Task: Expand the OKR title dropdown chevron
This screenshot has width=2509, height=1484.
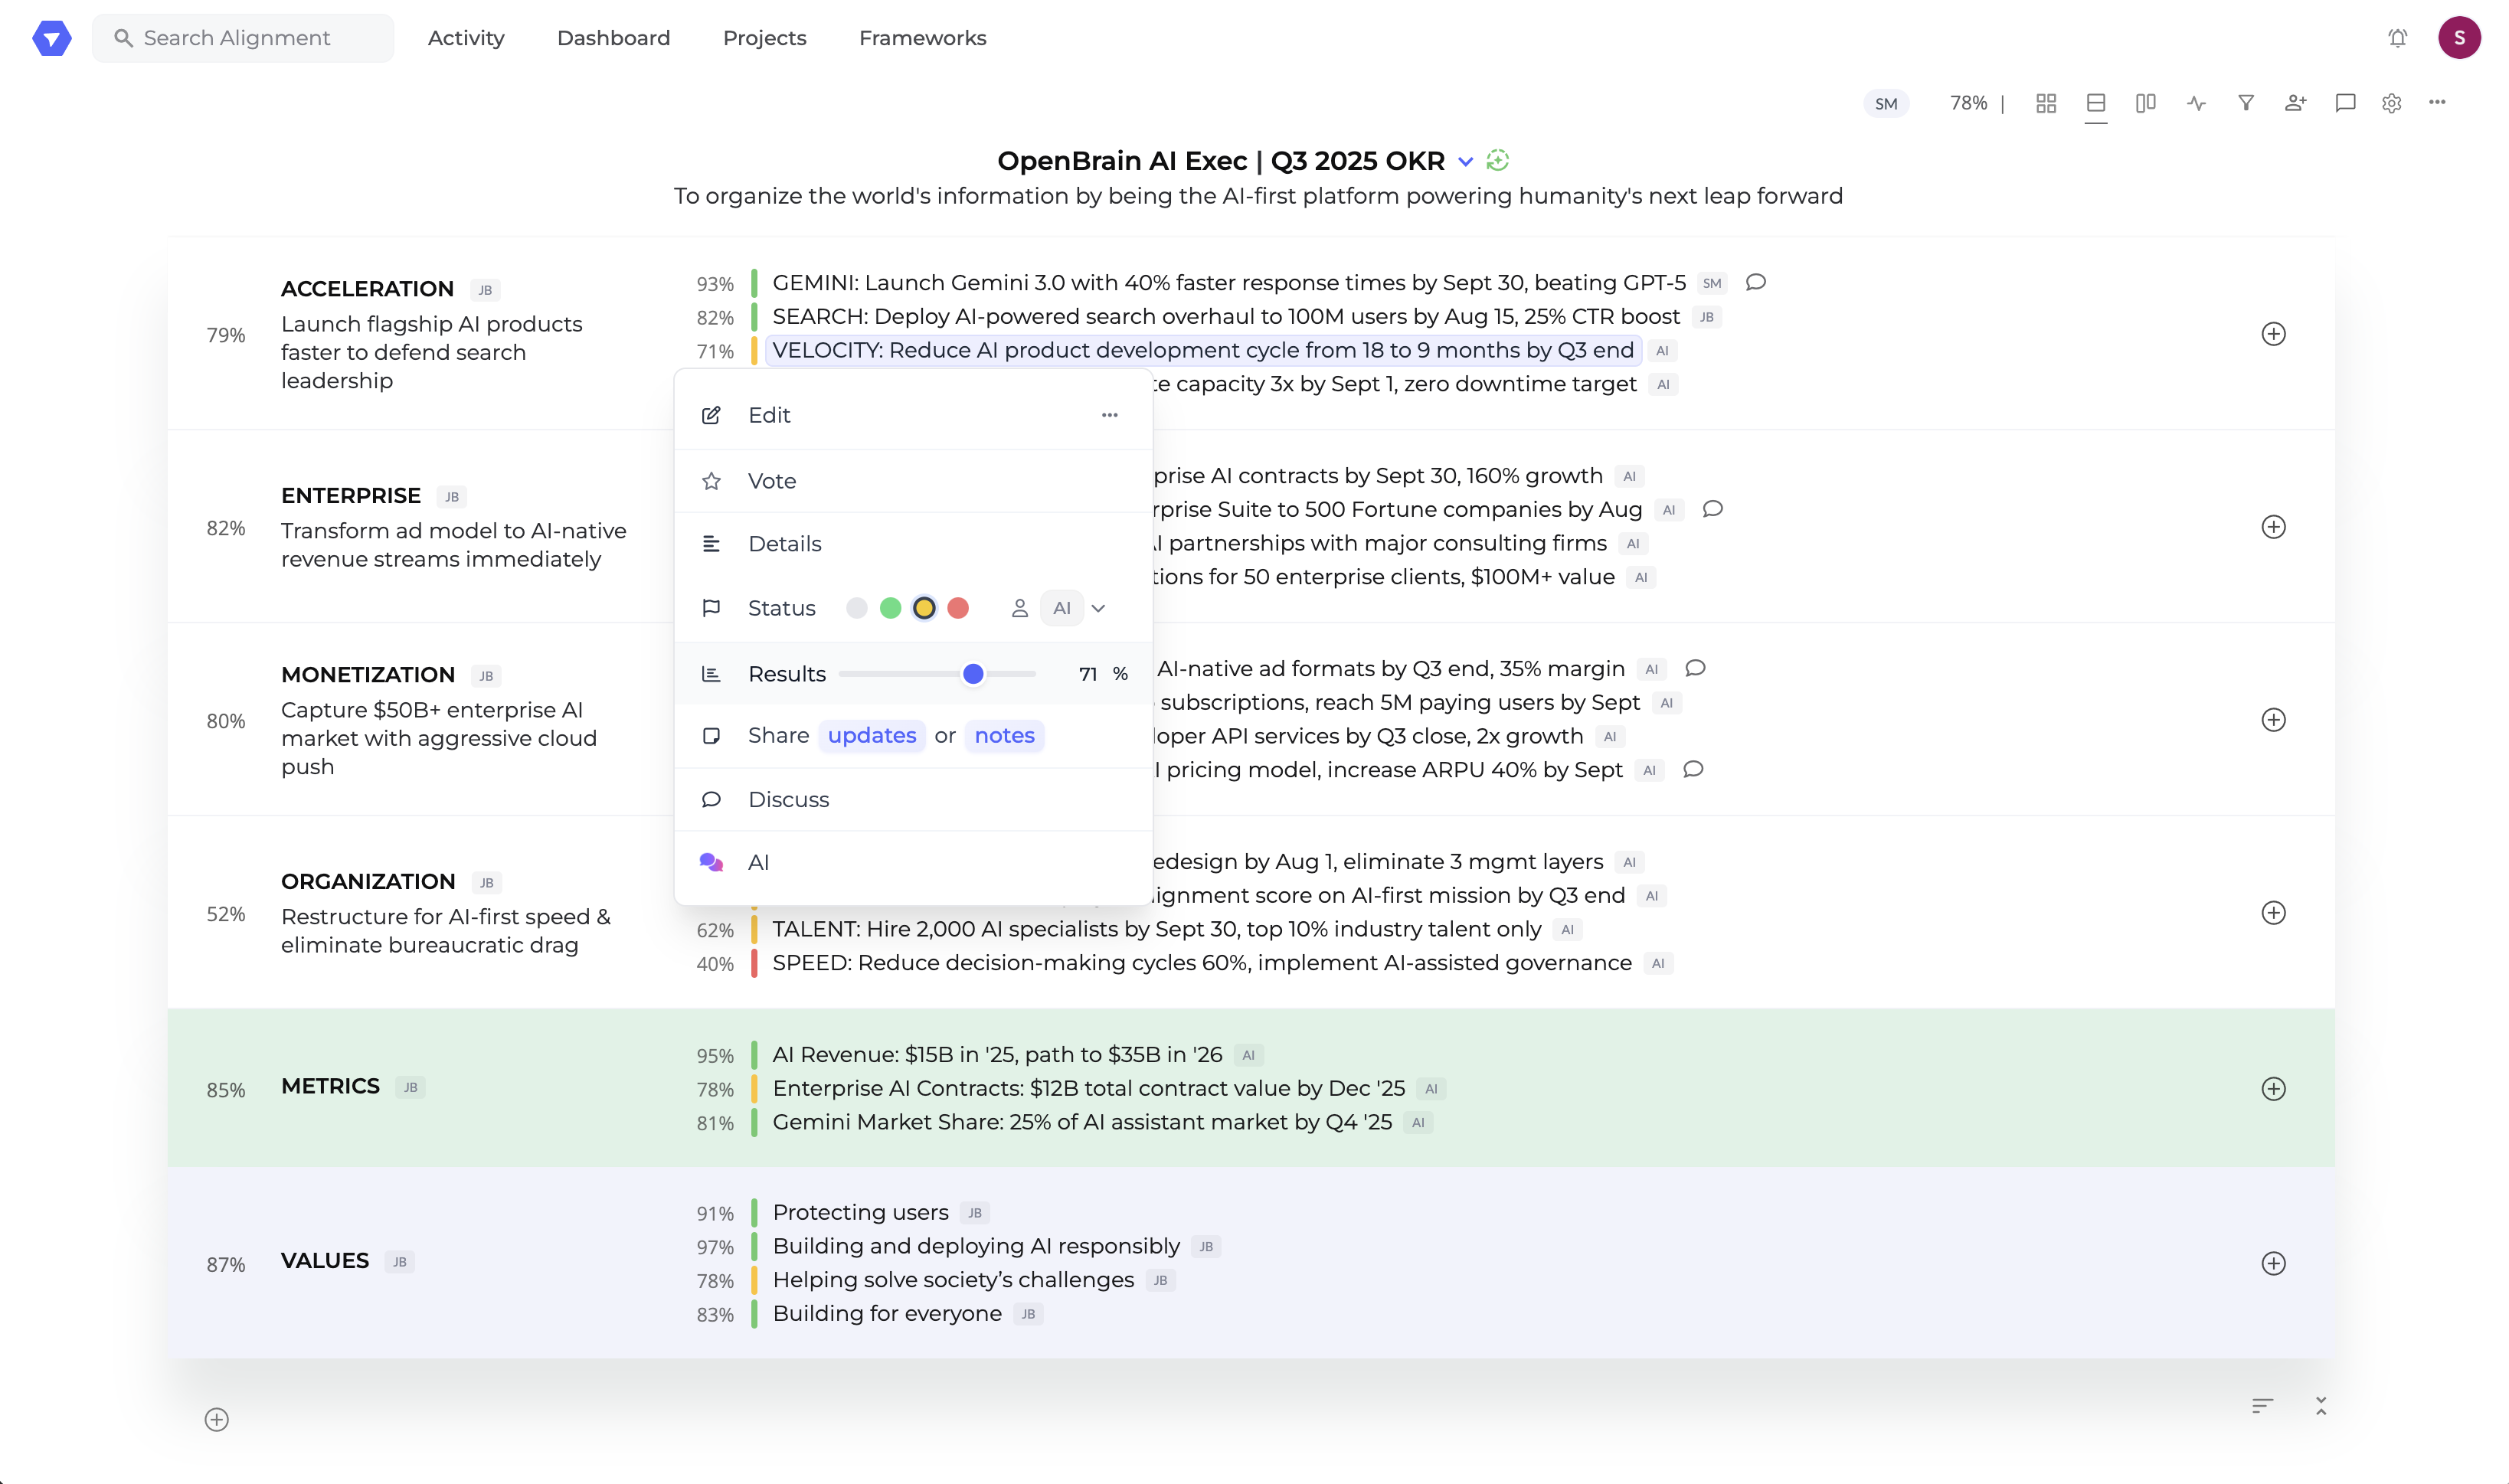Action: [1465, 161]
